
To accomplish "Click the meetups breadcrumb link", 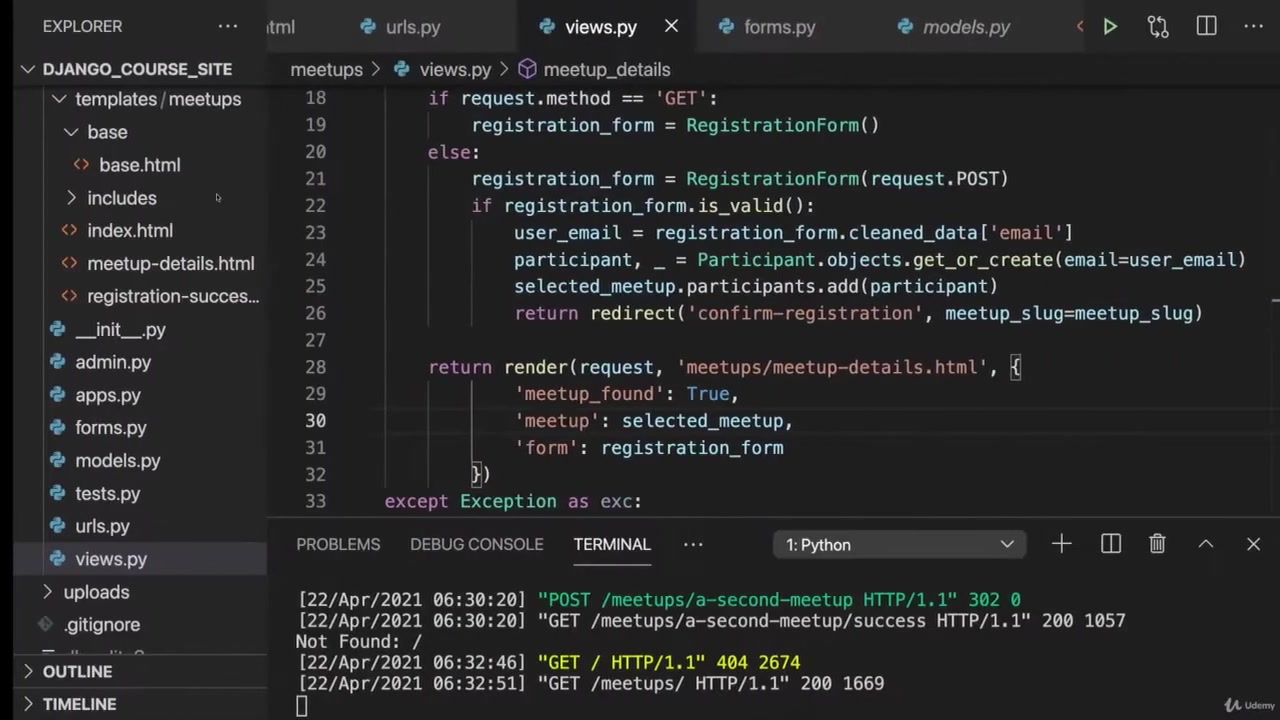I will coord(326,70).
